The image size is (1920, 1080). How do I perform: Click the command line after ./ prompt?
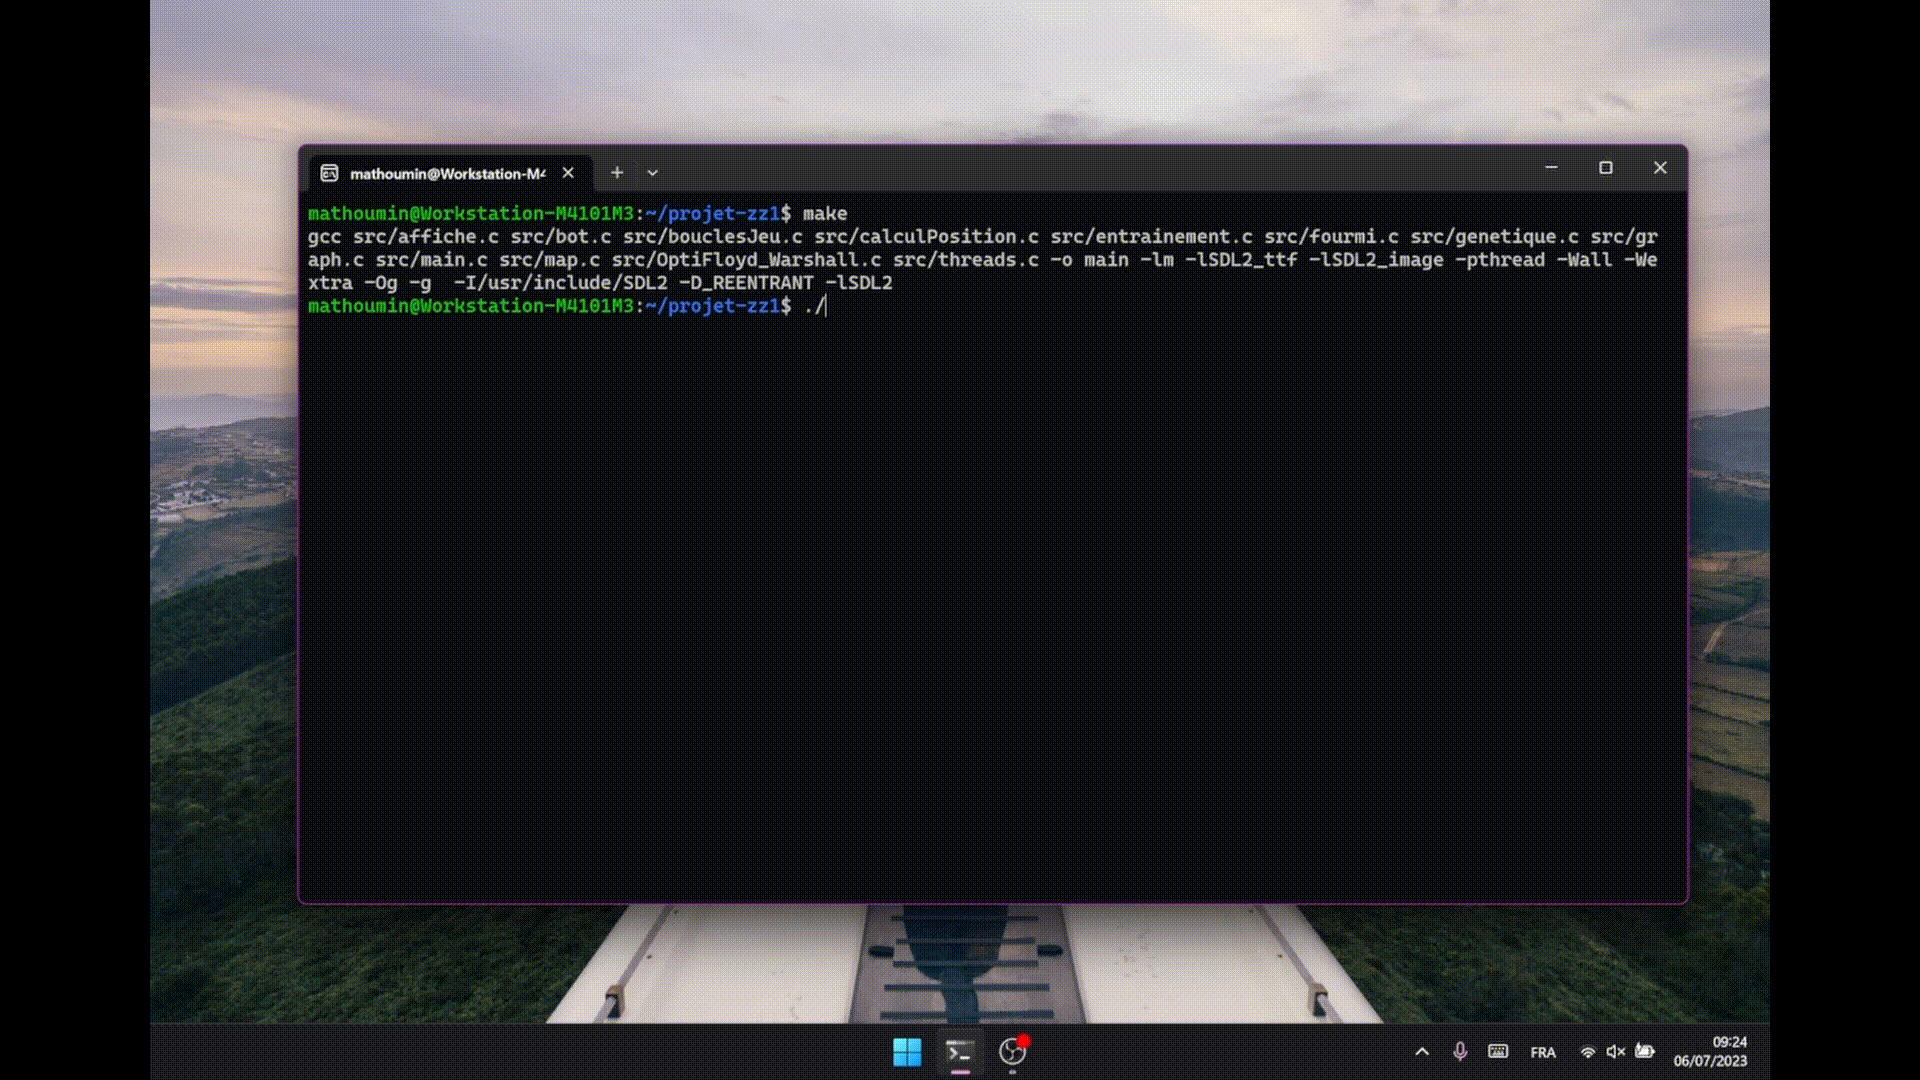(x=832, y=306)
